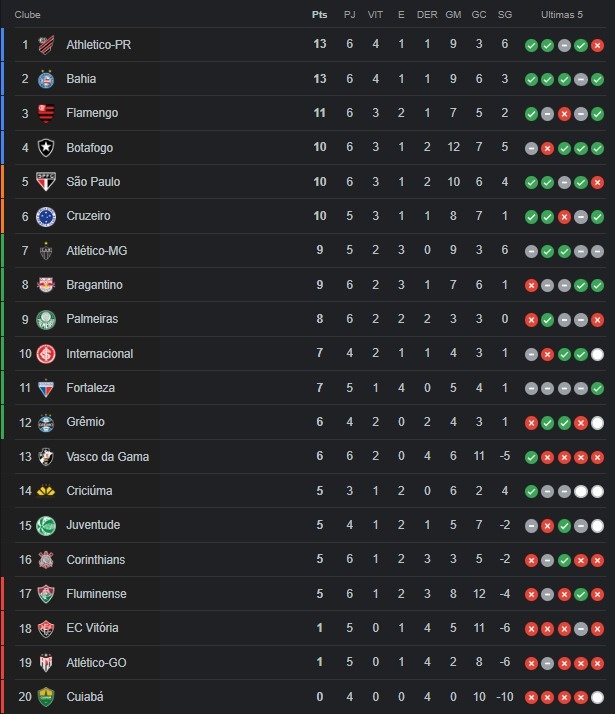615x714 pixels.
Task: Click the Internacional red crest
Action: pos(46,354)
